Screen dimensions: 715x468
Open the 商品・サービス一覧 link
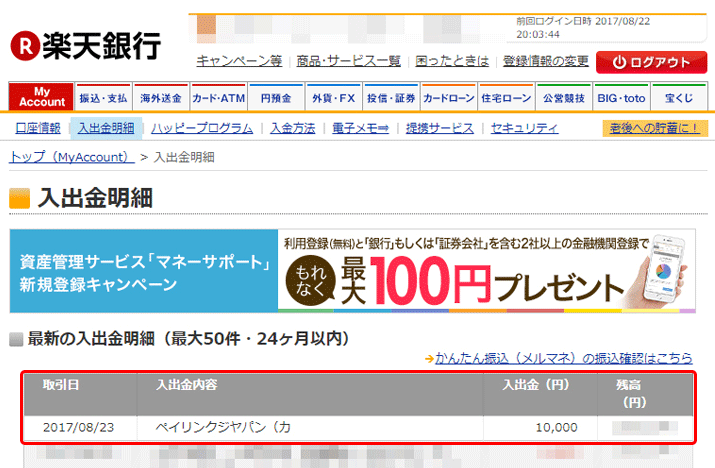point(349,61)
